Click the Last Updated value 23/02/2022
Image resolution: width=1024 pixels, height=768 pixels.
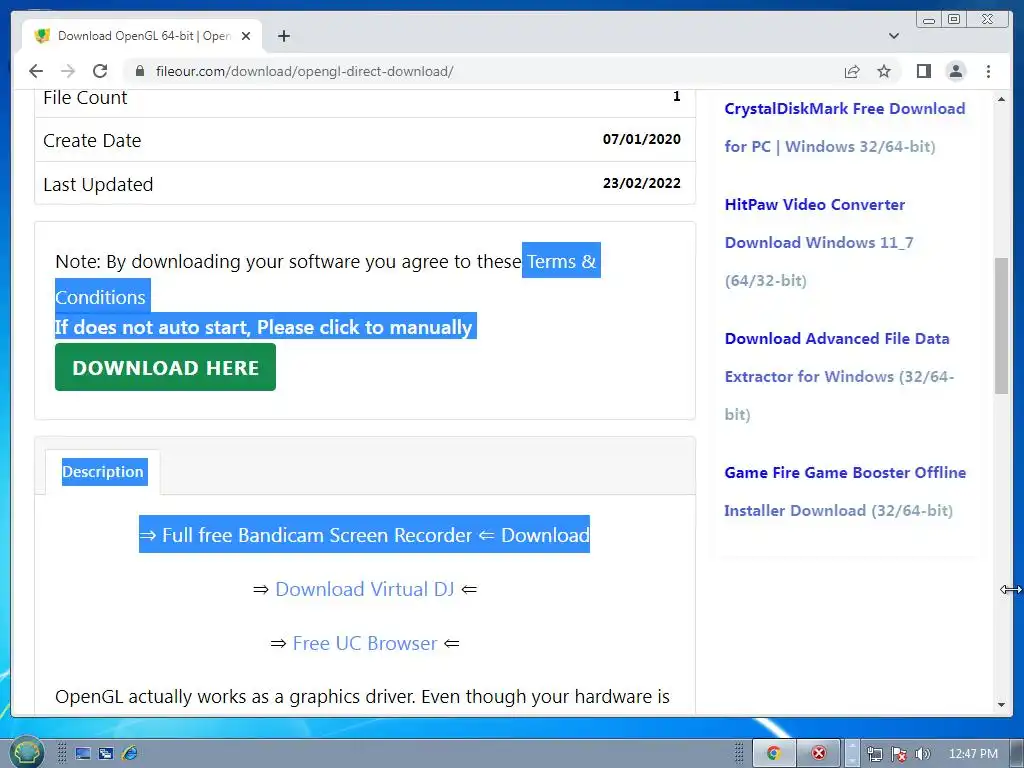click(x=641, y=183)
